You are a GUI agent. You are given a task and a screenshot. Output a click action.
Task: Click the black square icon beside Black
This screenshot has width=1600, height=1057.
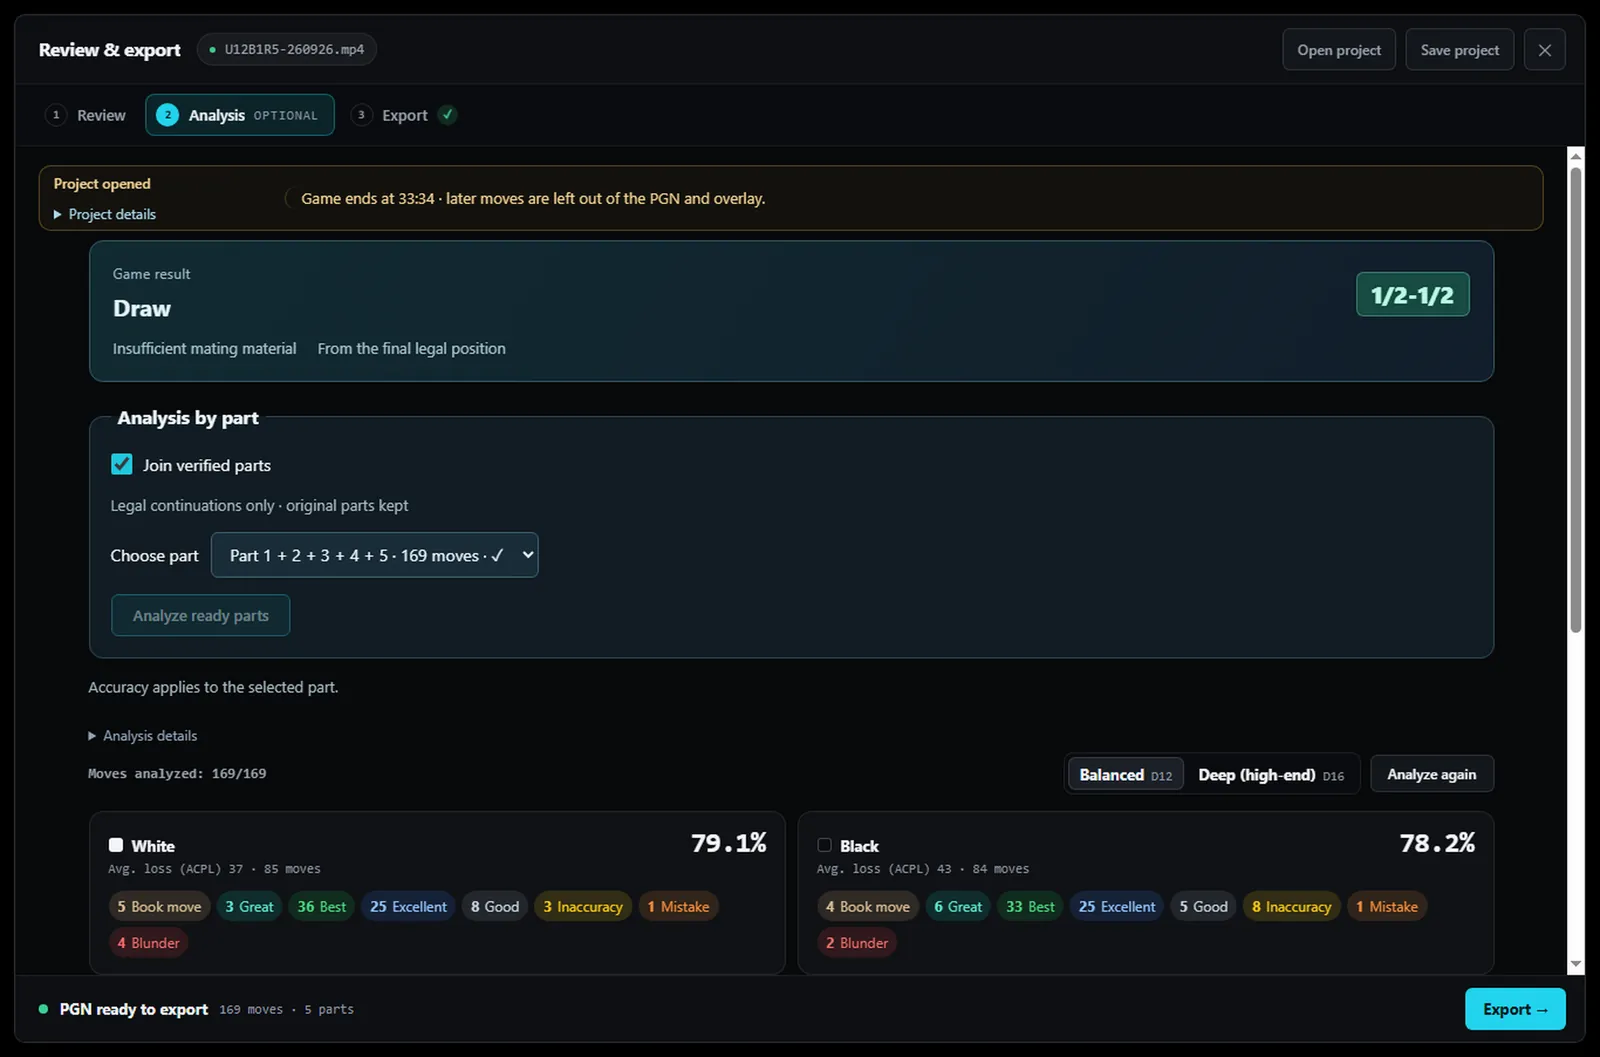pos(824,845)
